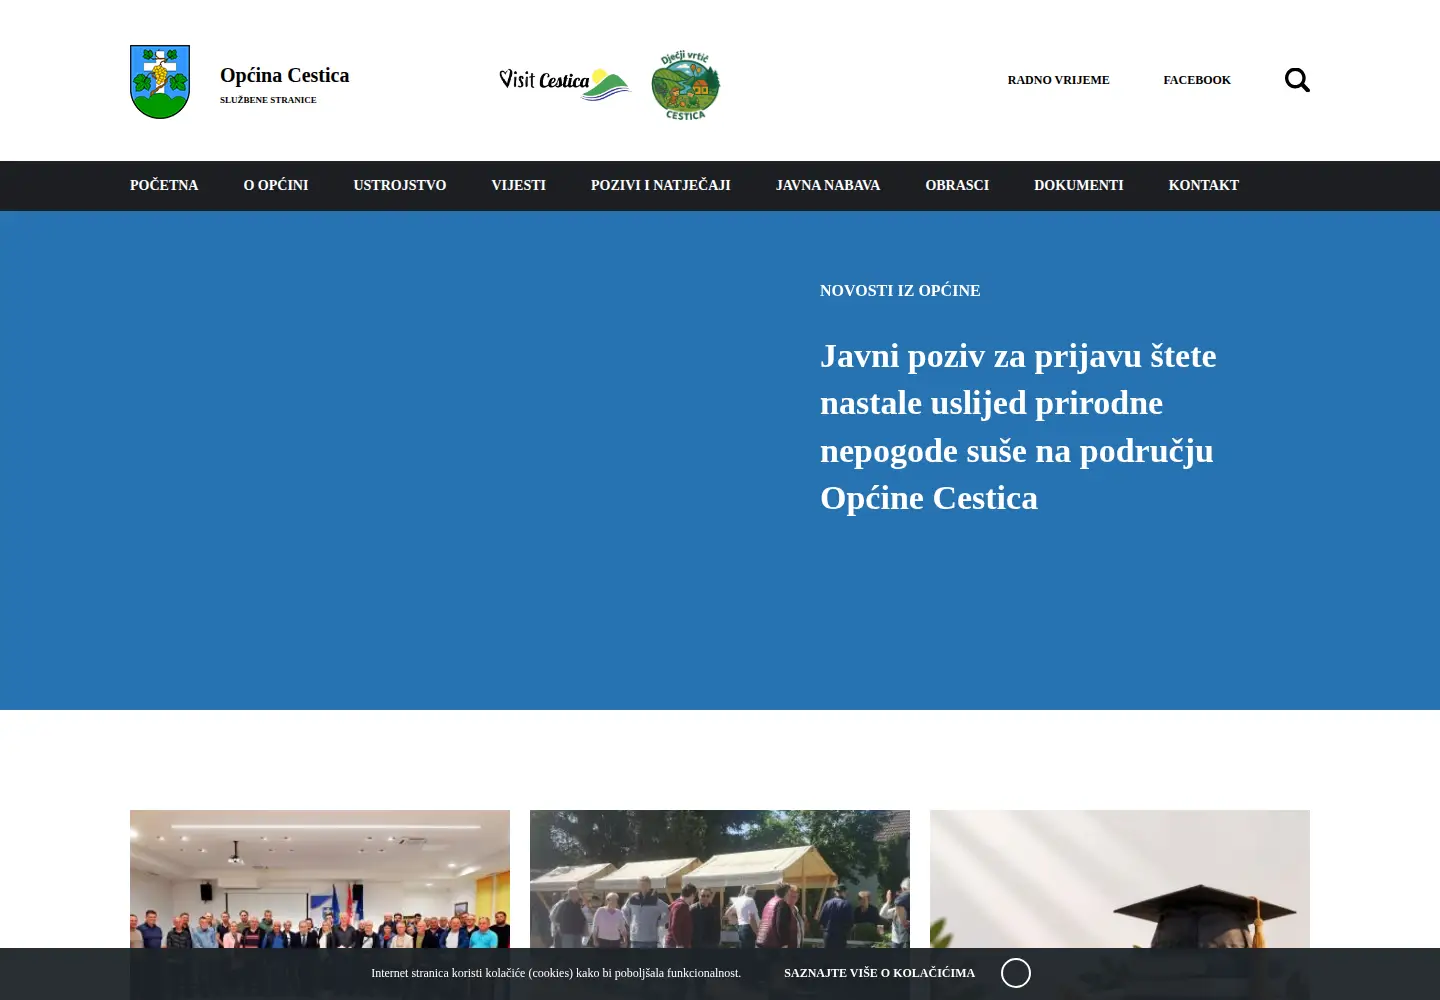Screen dimensions: 1440x1000
Task: Open the Početna menu item
Action: pos(164,185)
